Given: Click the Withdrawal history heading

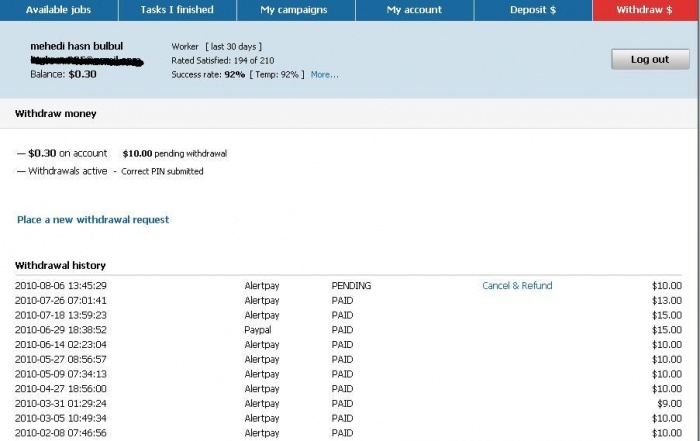Looking at the screenshot, I should tap(60, 265).
